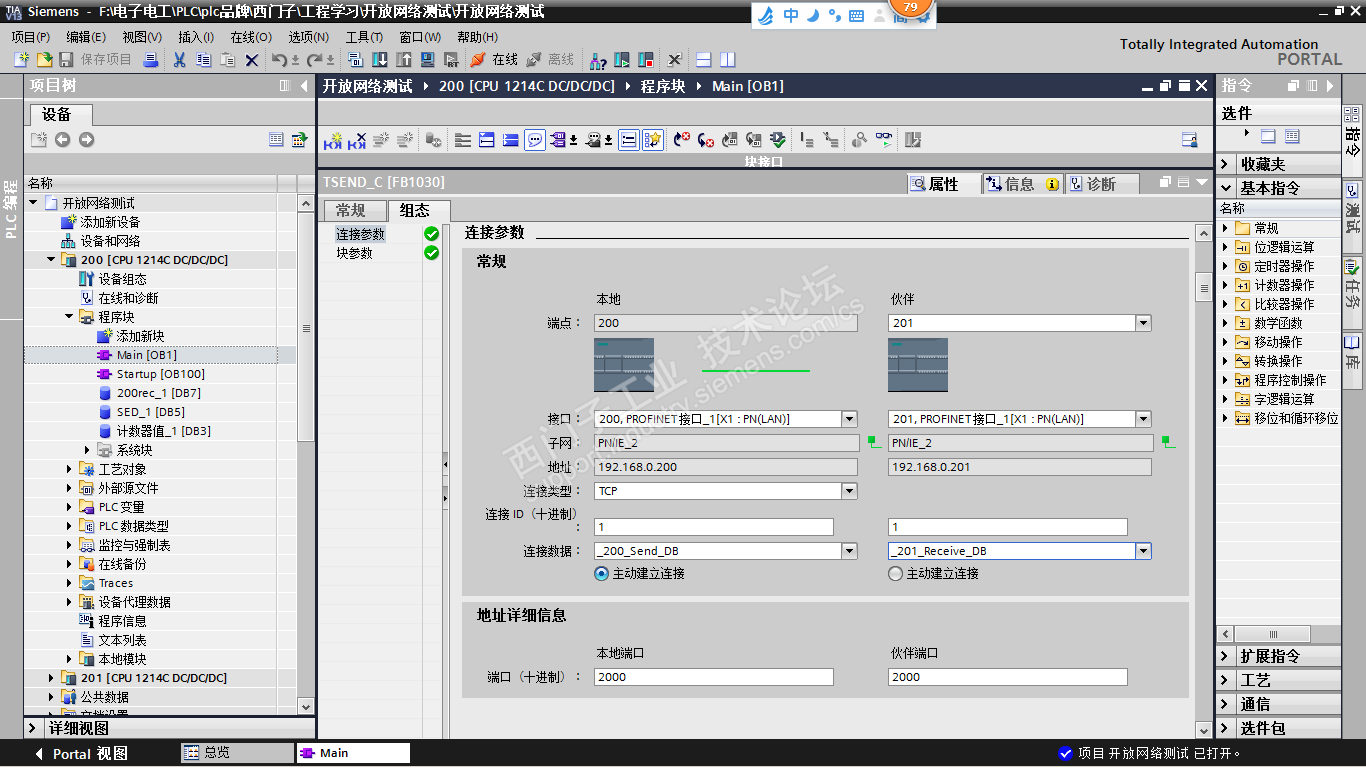
Task: Click the horizontal scrollbar in instructions panel
Action: (x=1274, y=635)
